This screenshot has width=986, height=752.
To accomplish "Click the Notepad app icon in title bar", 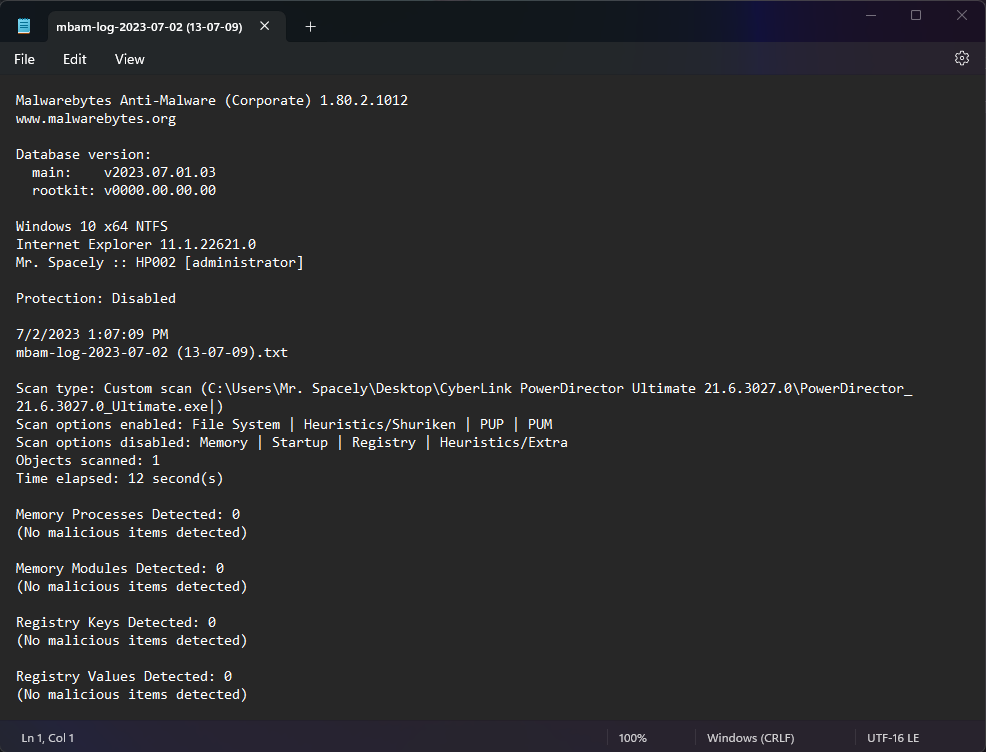I will 24,26.
